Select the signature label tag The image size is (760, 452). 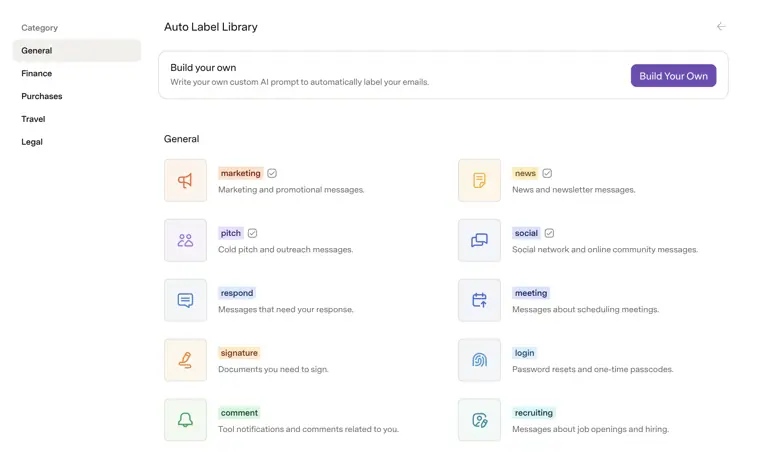[239, 353]
